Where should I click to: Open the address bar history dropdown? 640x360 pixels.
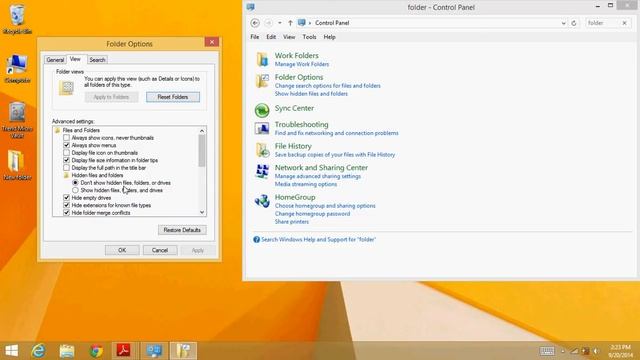(x=563, y=23)
